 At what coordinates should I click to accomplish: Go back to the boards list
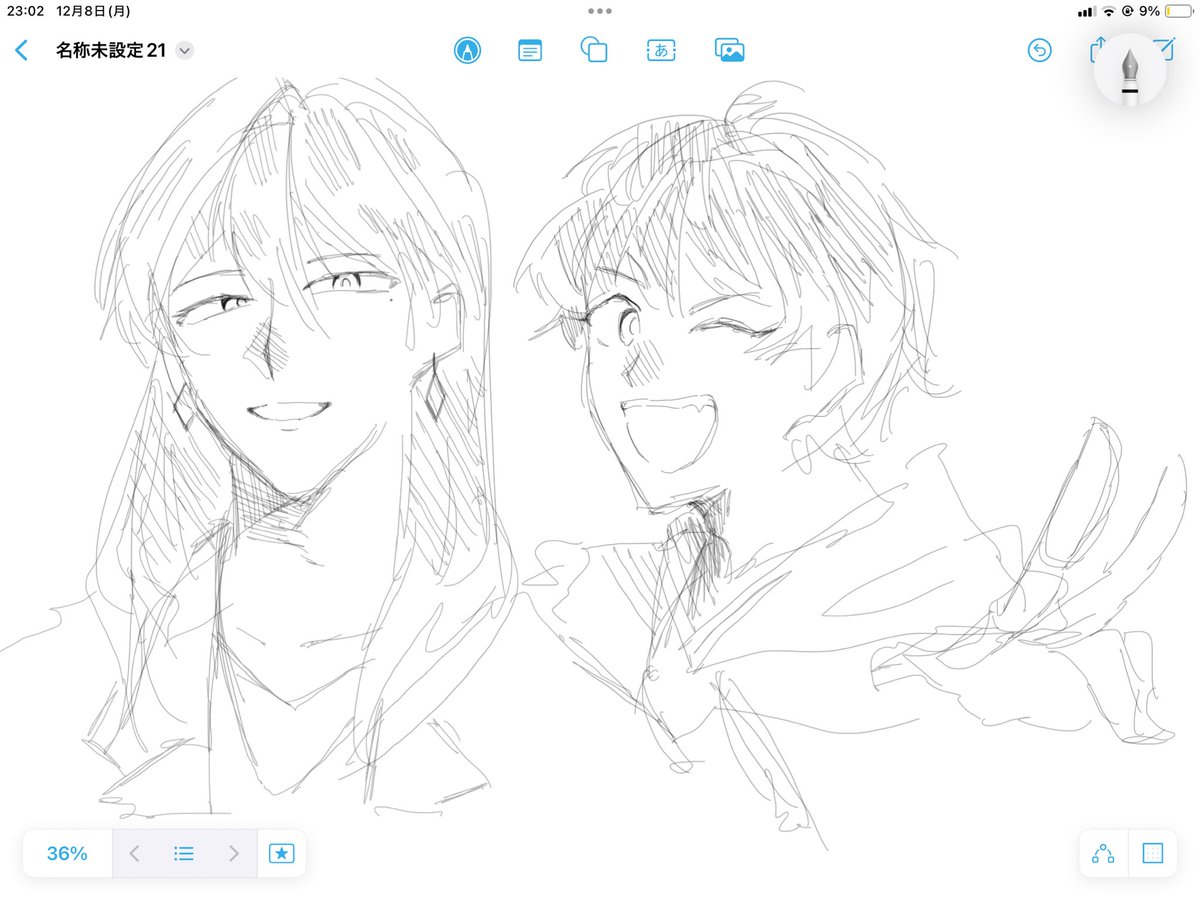(x=22, y=50)
